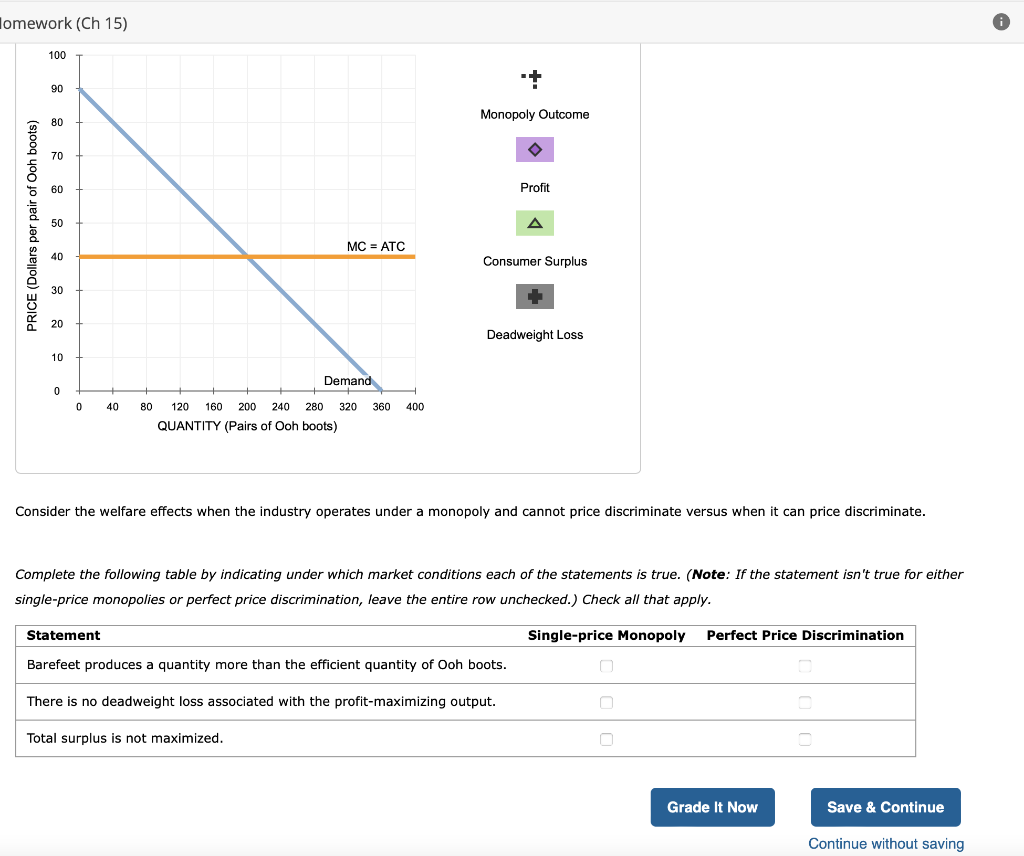The image size is (1024, 856).
Task: Check Perfect Price Discrimination for no deadweight loss statement
Action: (805, 702)
